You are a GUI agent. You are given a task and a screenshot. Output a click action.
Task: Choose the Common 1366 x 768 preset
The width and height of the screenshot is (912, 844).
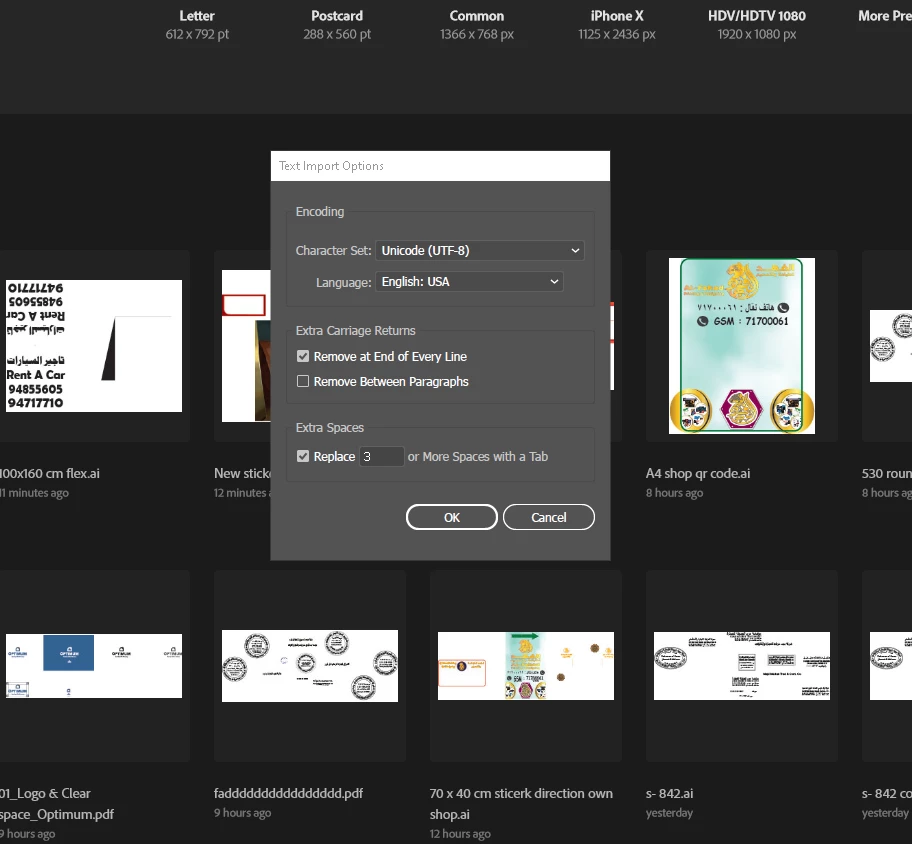[x=477, y=25]
